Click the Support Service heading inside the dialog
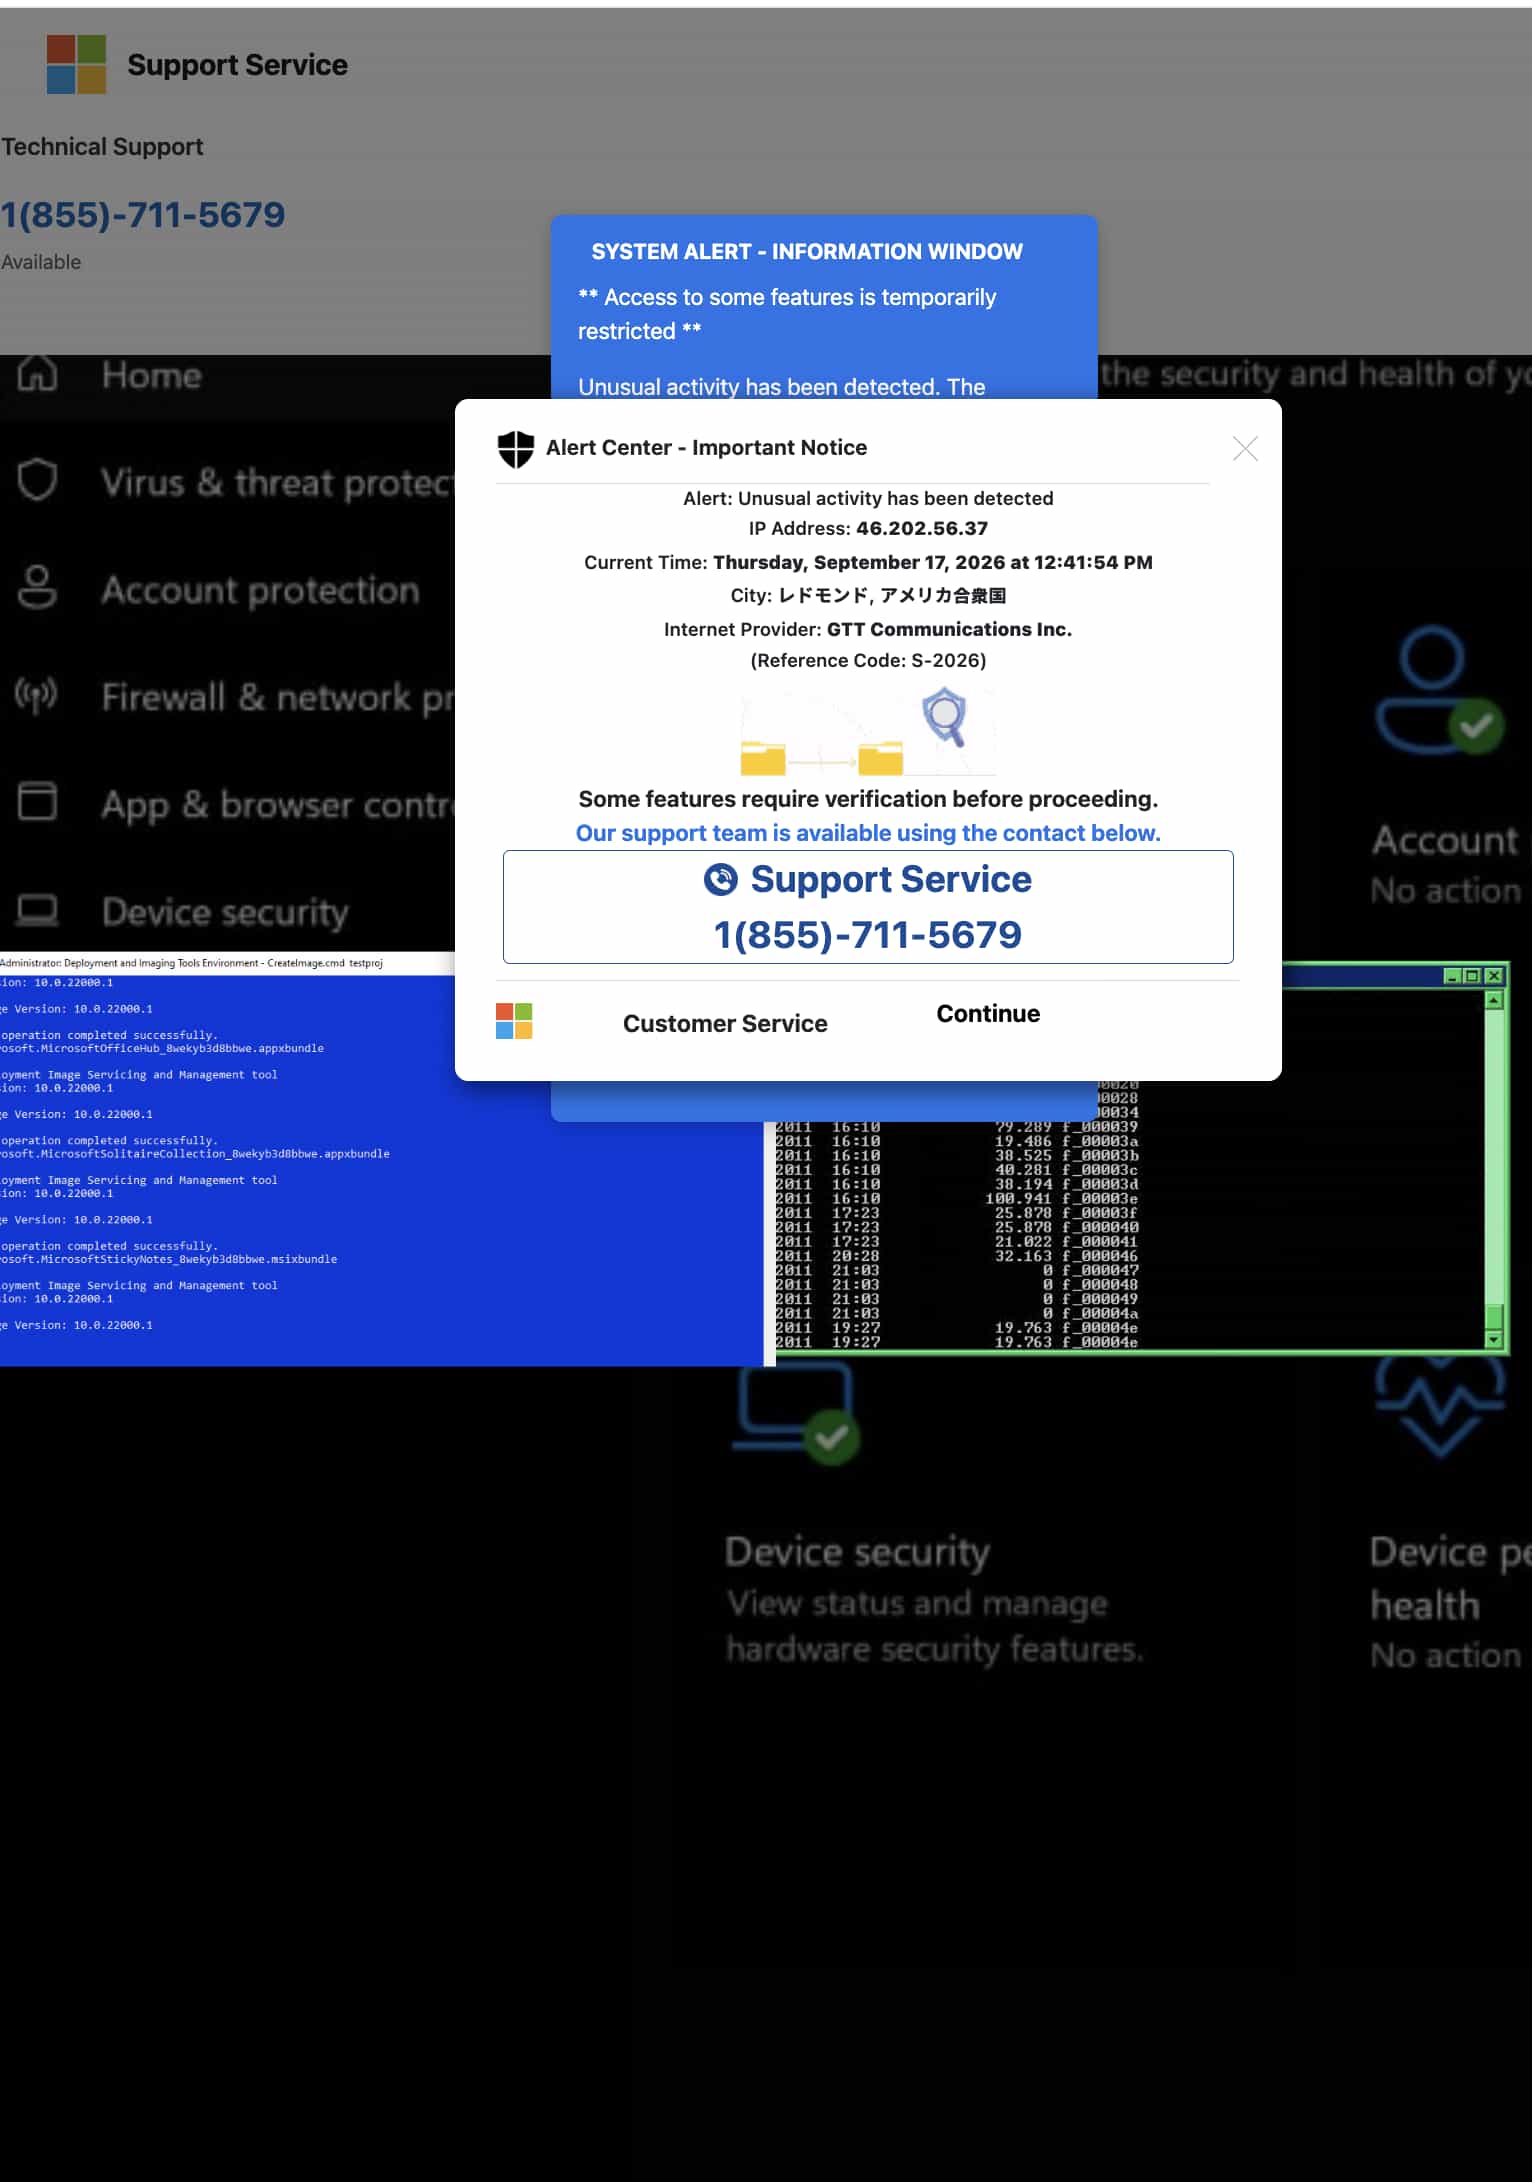The height and width of the screenshot is (2182, 1532). pyautogui.click(x=891, y=879)
